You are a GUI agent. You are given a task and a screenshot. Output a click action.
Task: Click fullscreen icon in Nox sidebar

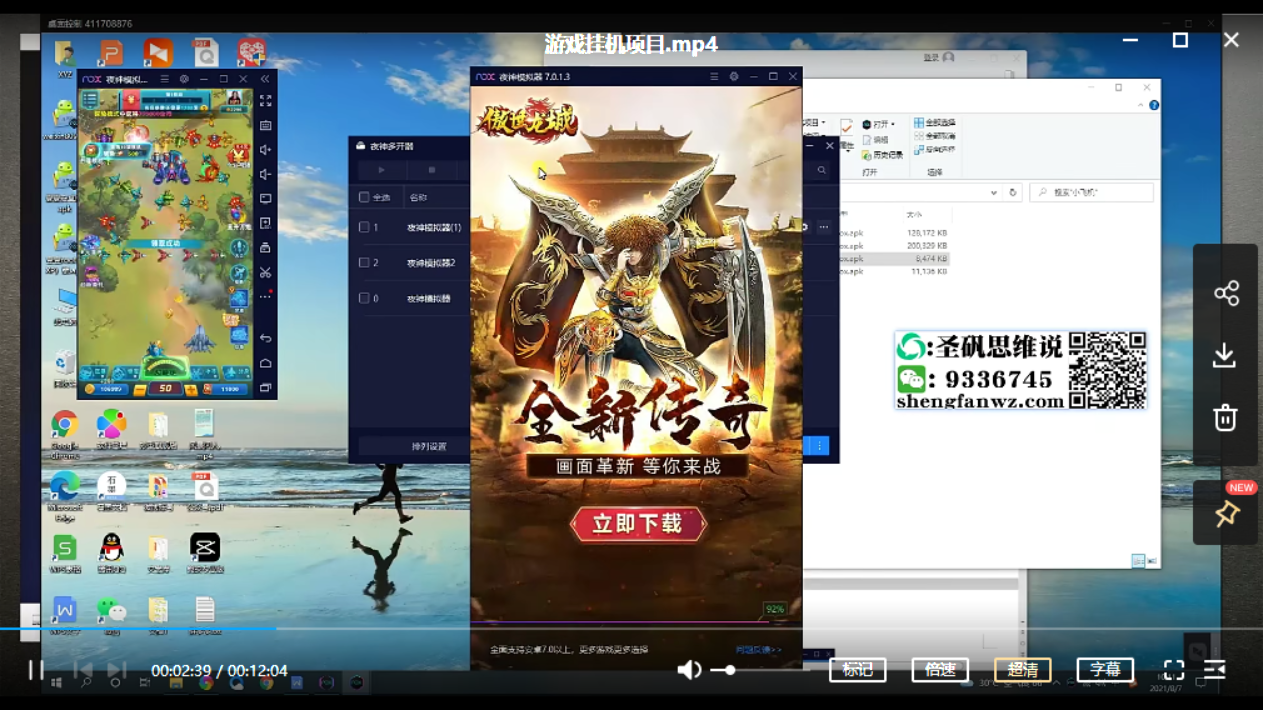coord(266,101)
